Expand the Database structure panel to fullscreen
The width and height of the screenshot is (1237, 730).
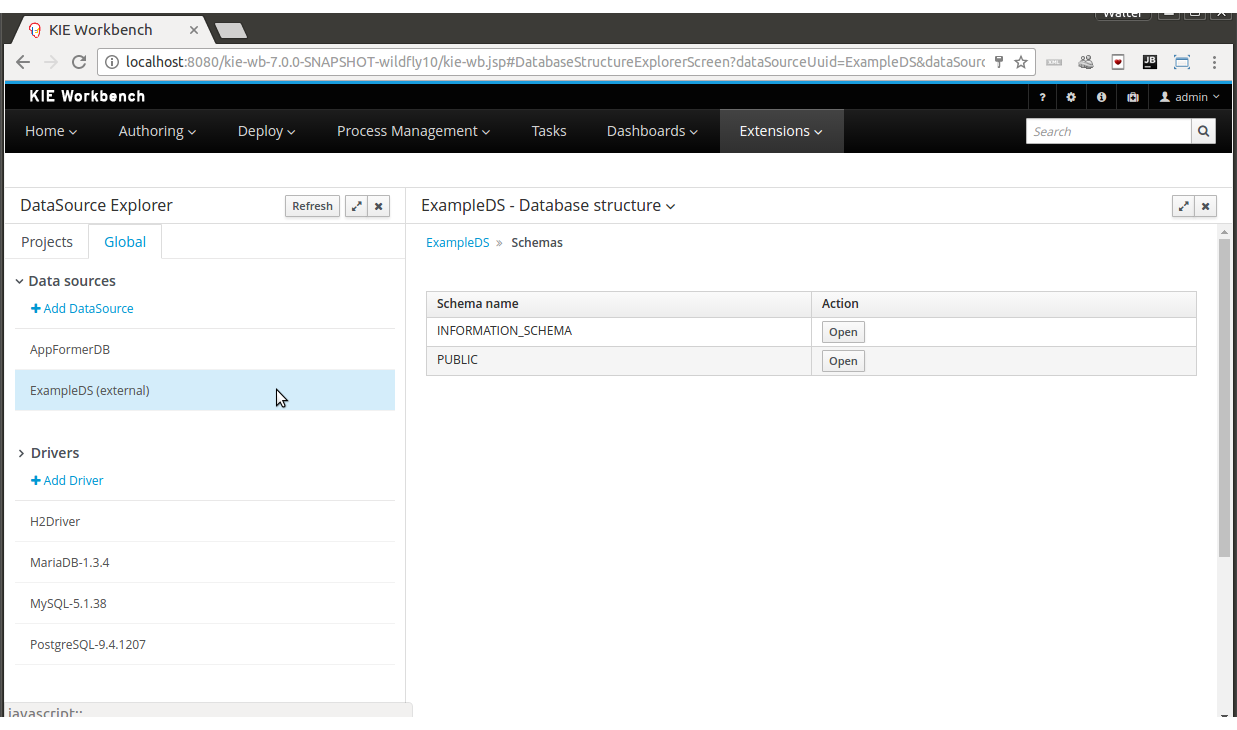(1183, 206)
